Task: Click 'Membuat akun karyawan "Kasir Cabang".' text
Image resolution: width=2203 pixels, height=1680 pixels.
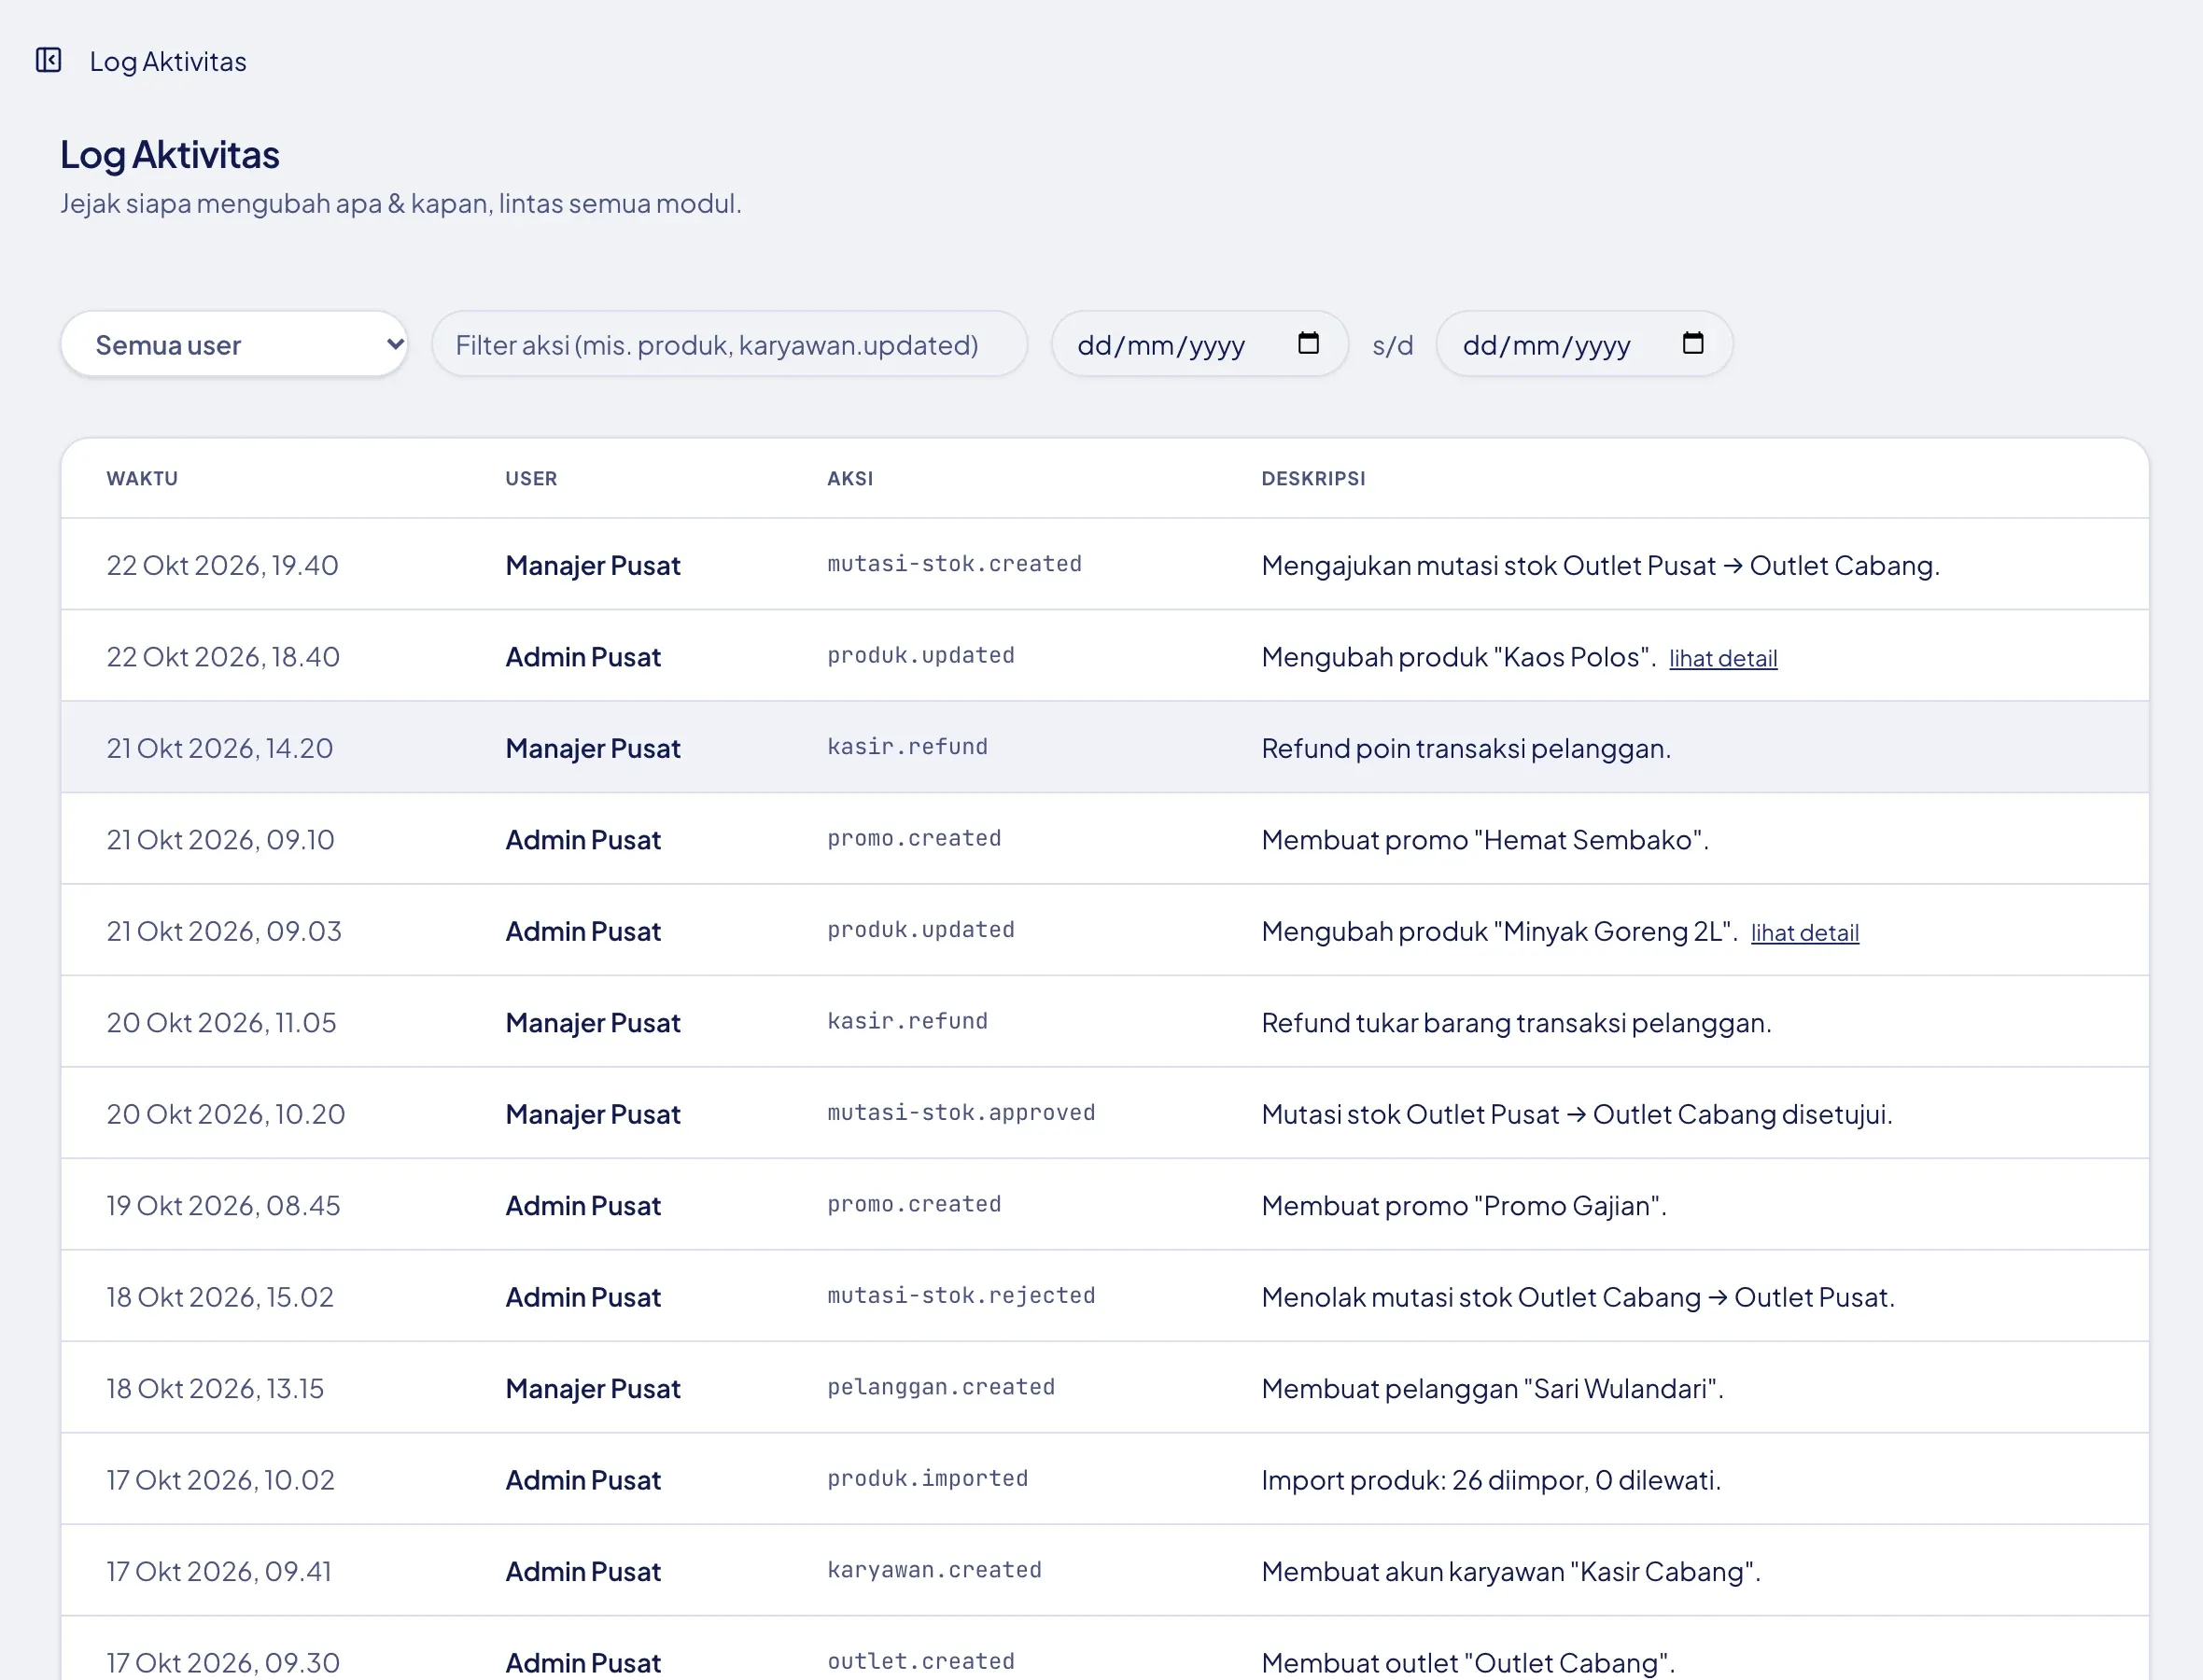Action: point(1511,1572)
